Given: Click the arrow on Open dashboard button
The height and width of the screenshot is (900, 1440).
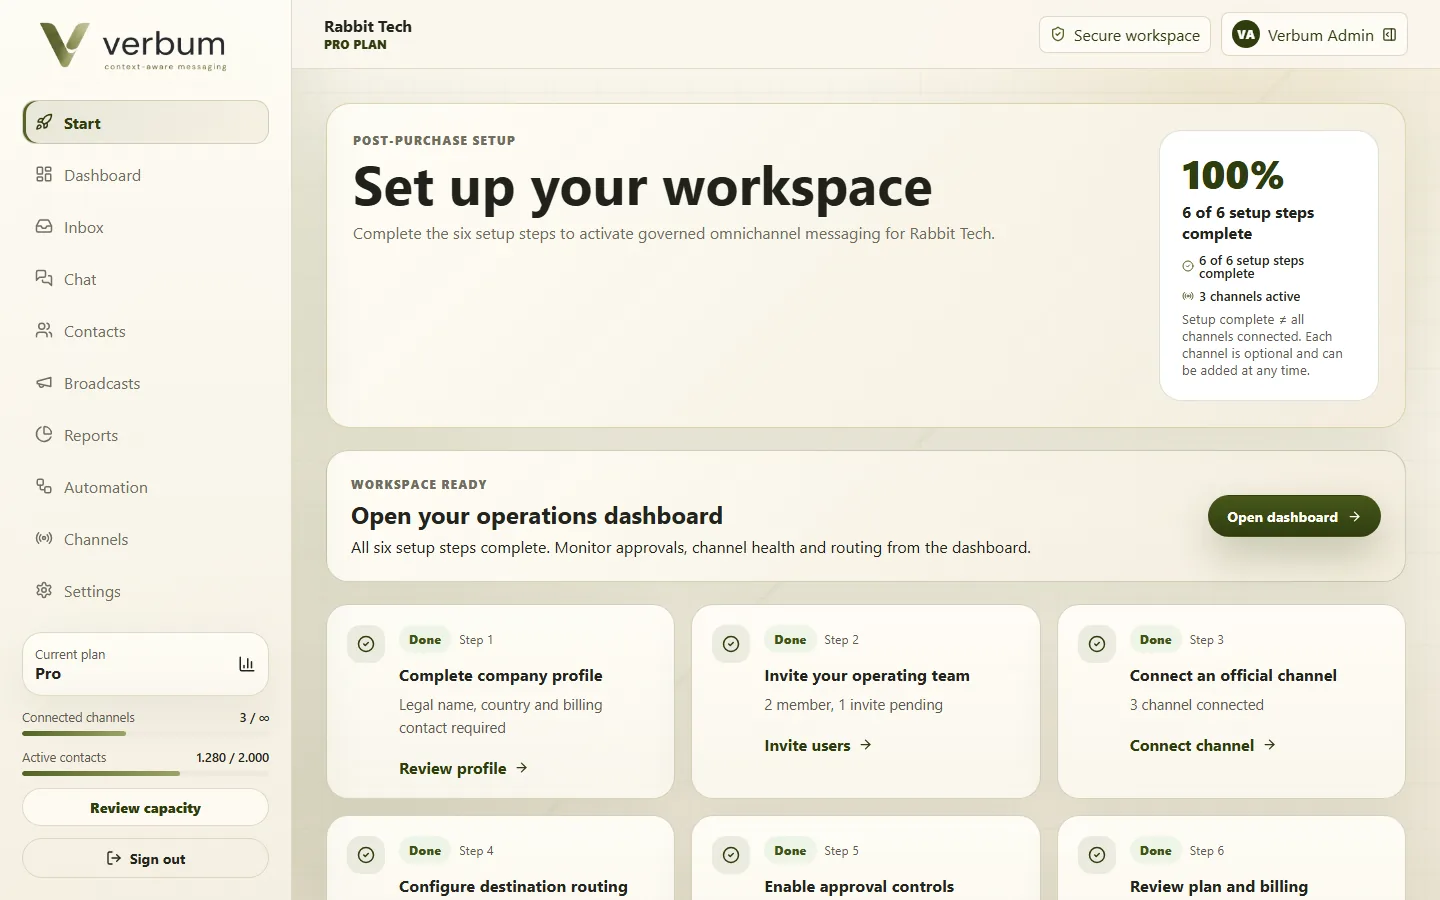Looking at the screenshot, I should [x=1355, y=517].
